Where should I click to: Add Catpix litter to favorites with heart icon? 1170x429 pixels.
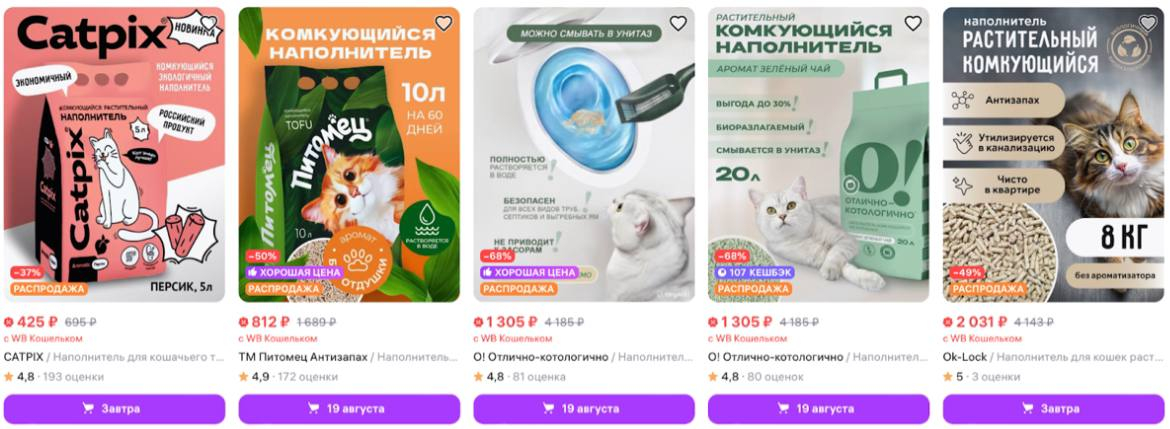click(209, 23)
